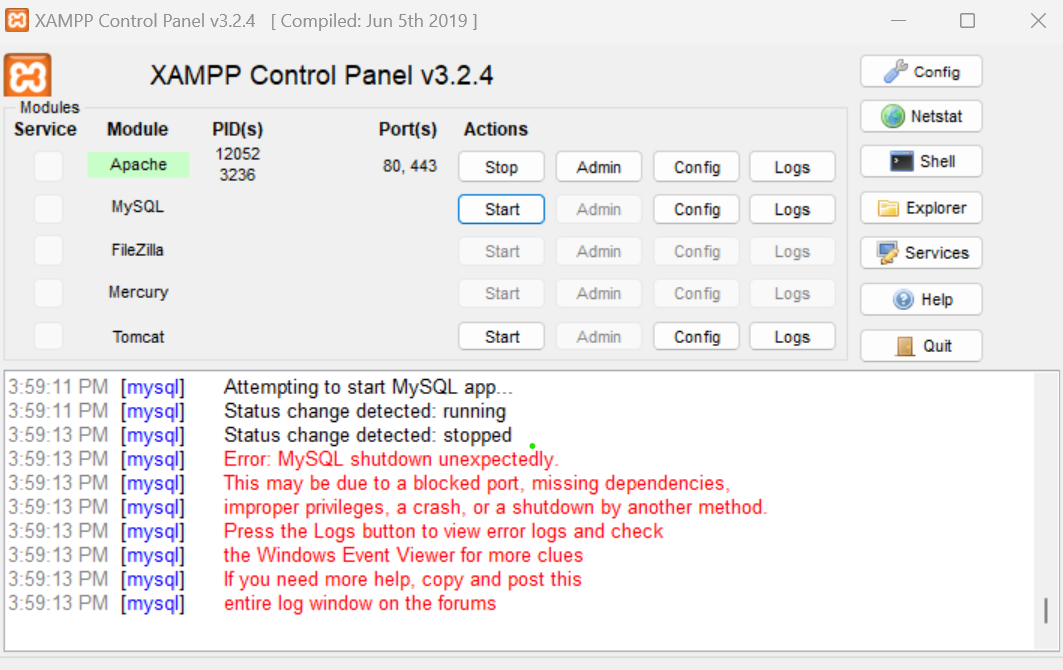Screen dimensions: 1063x670
Task: Launch Netstat via the globe icon
Action: 921,117
